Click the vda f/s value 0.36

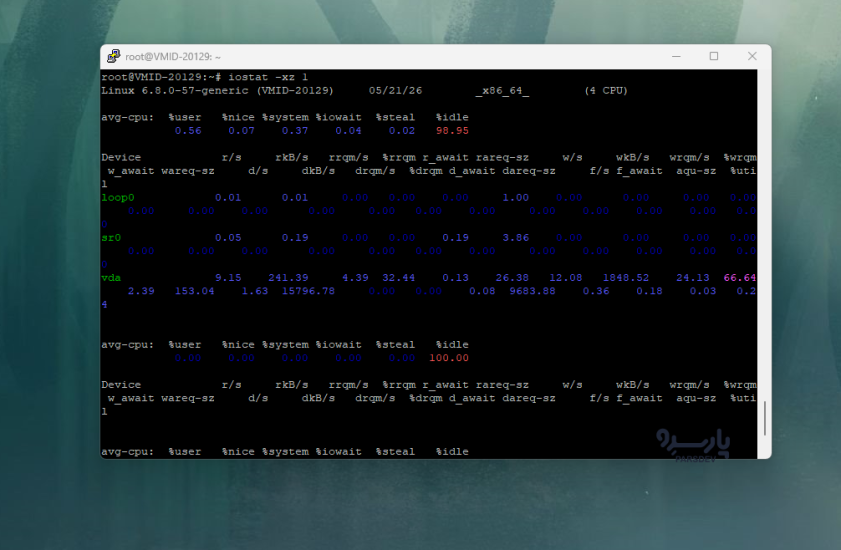(x=596, y=291)
